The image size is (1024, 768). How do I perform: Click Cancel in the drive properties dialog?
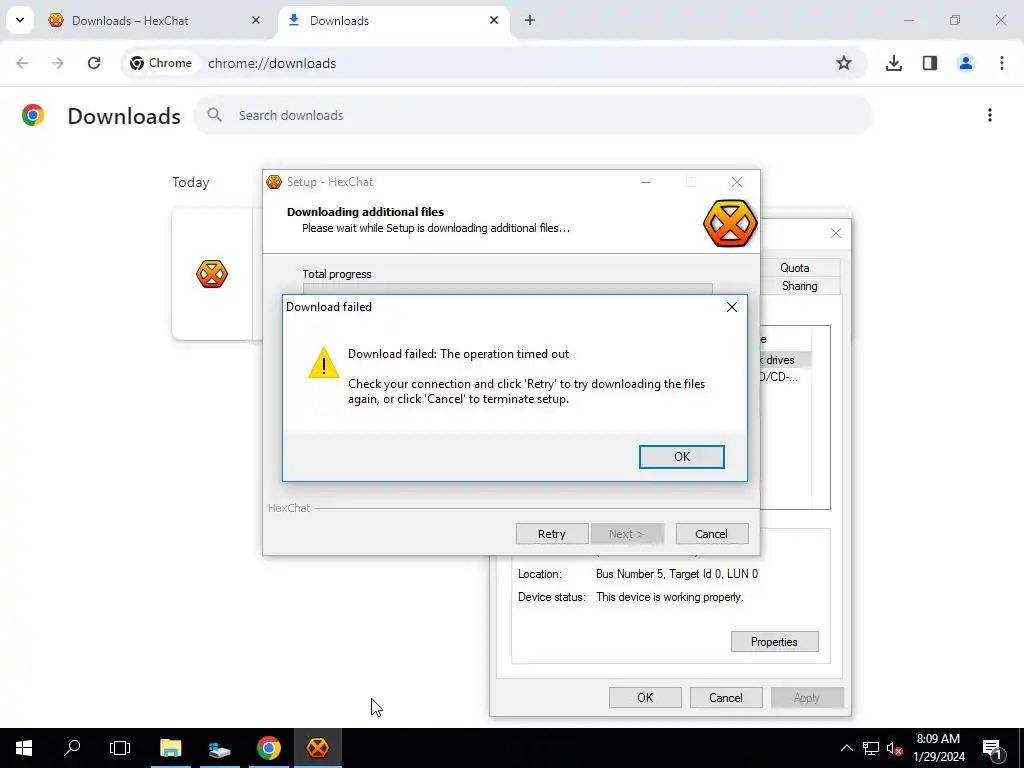pos(726,697)
